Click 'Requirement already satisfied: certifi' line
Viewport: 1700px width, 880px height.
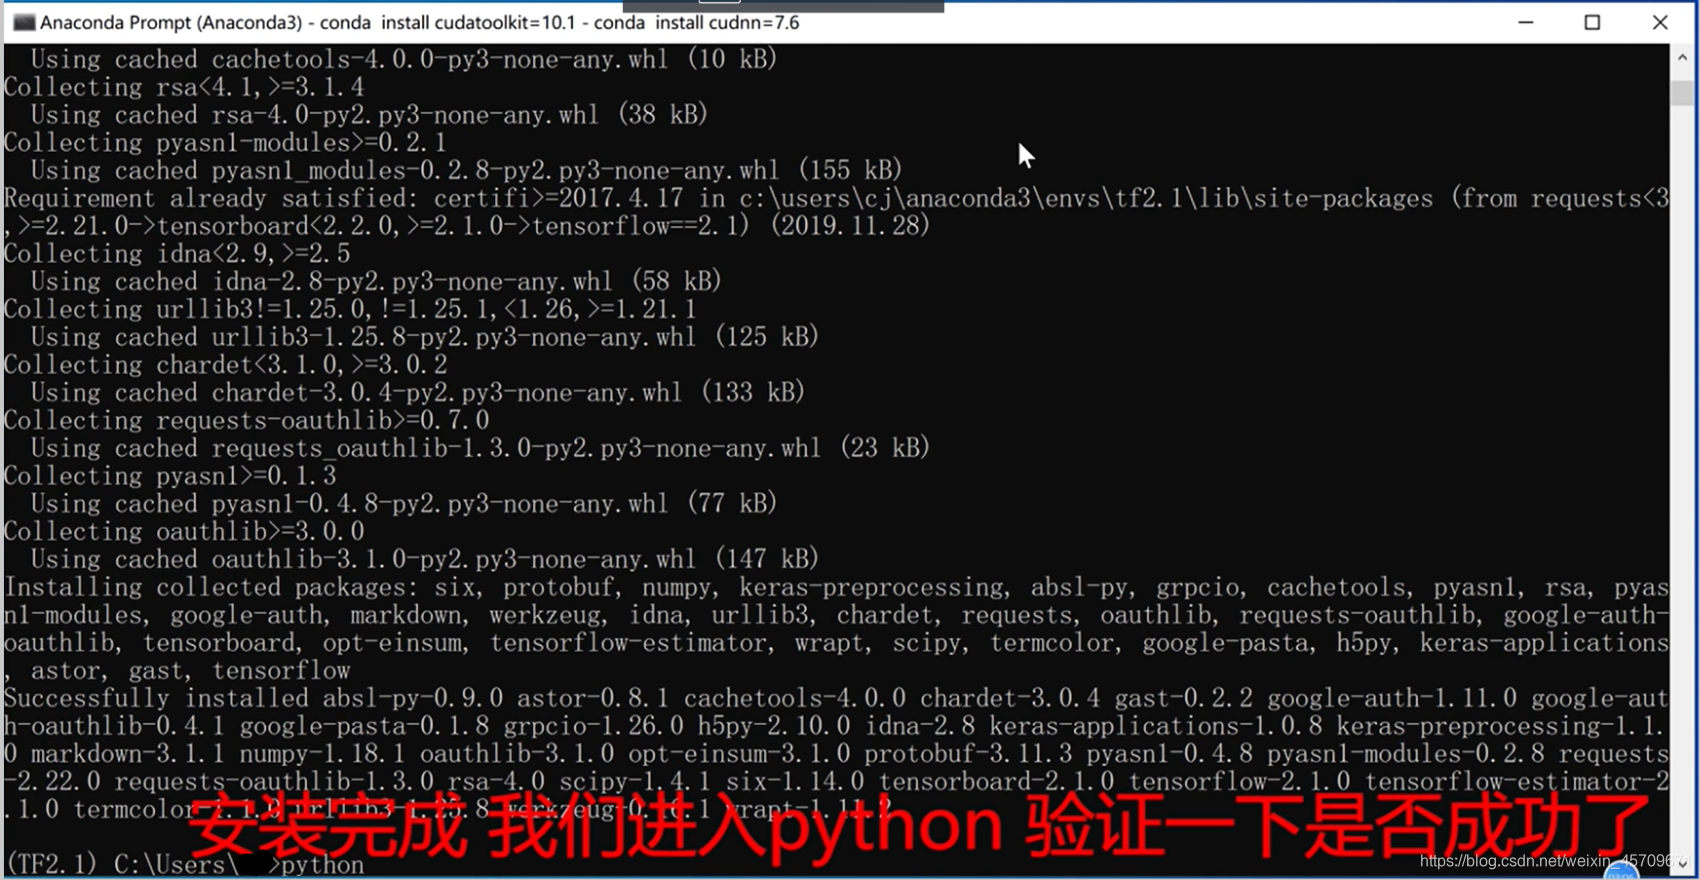836,198
